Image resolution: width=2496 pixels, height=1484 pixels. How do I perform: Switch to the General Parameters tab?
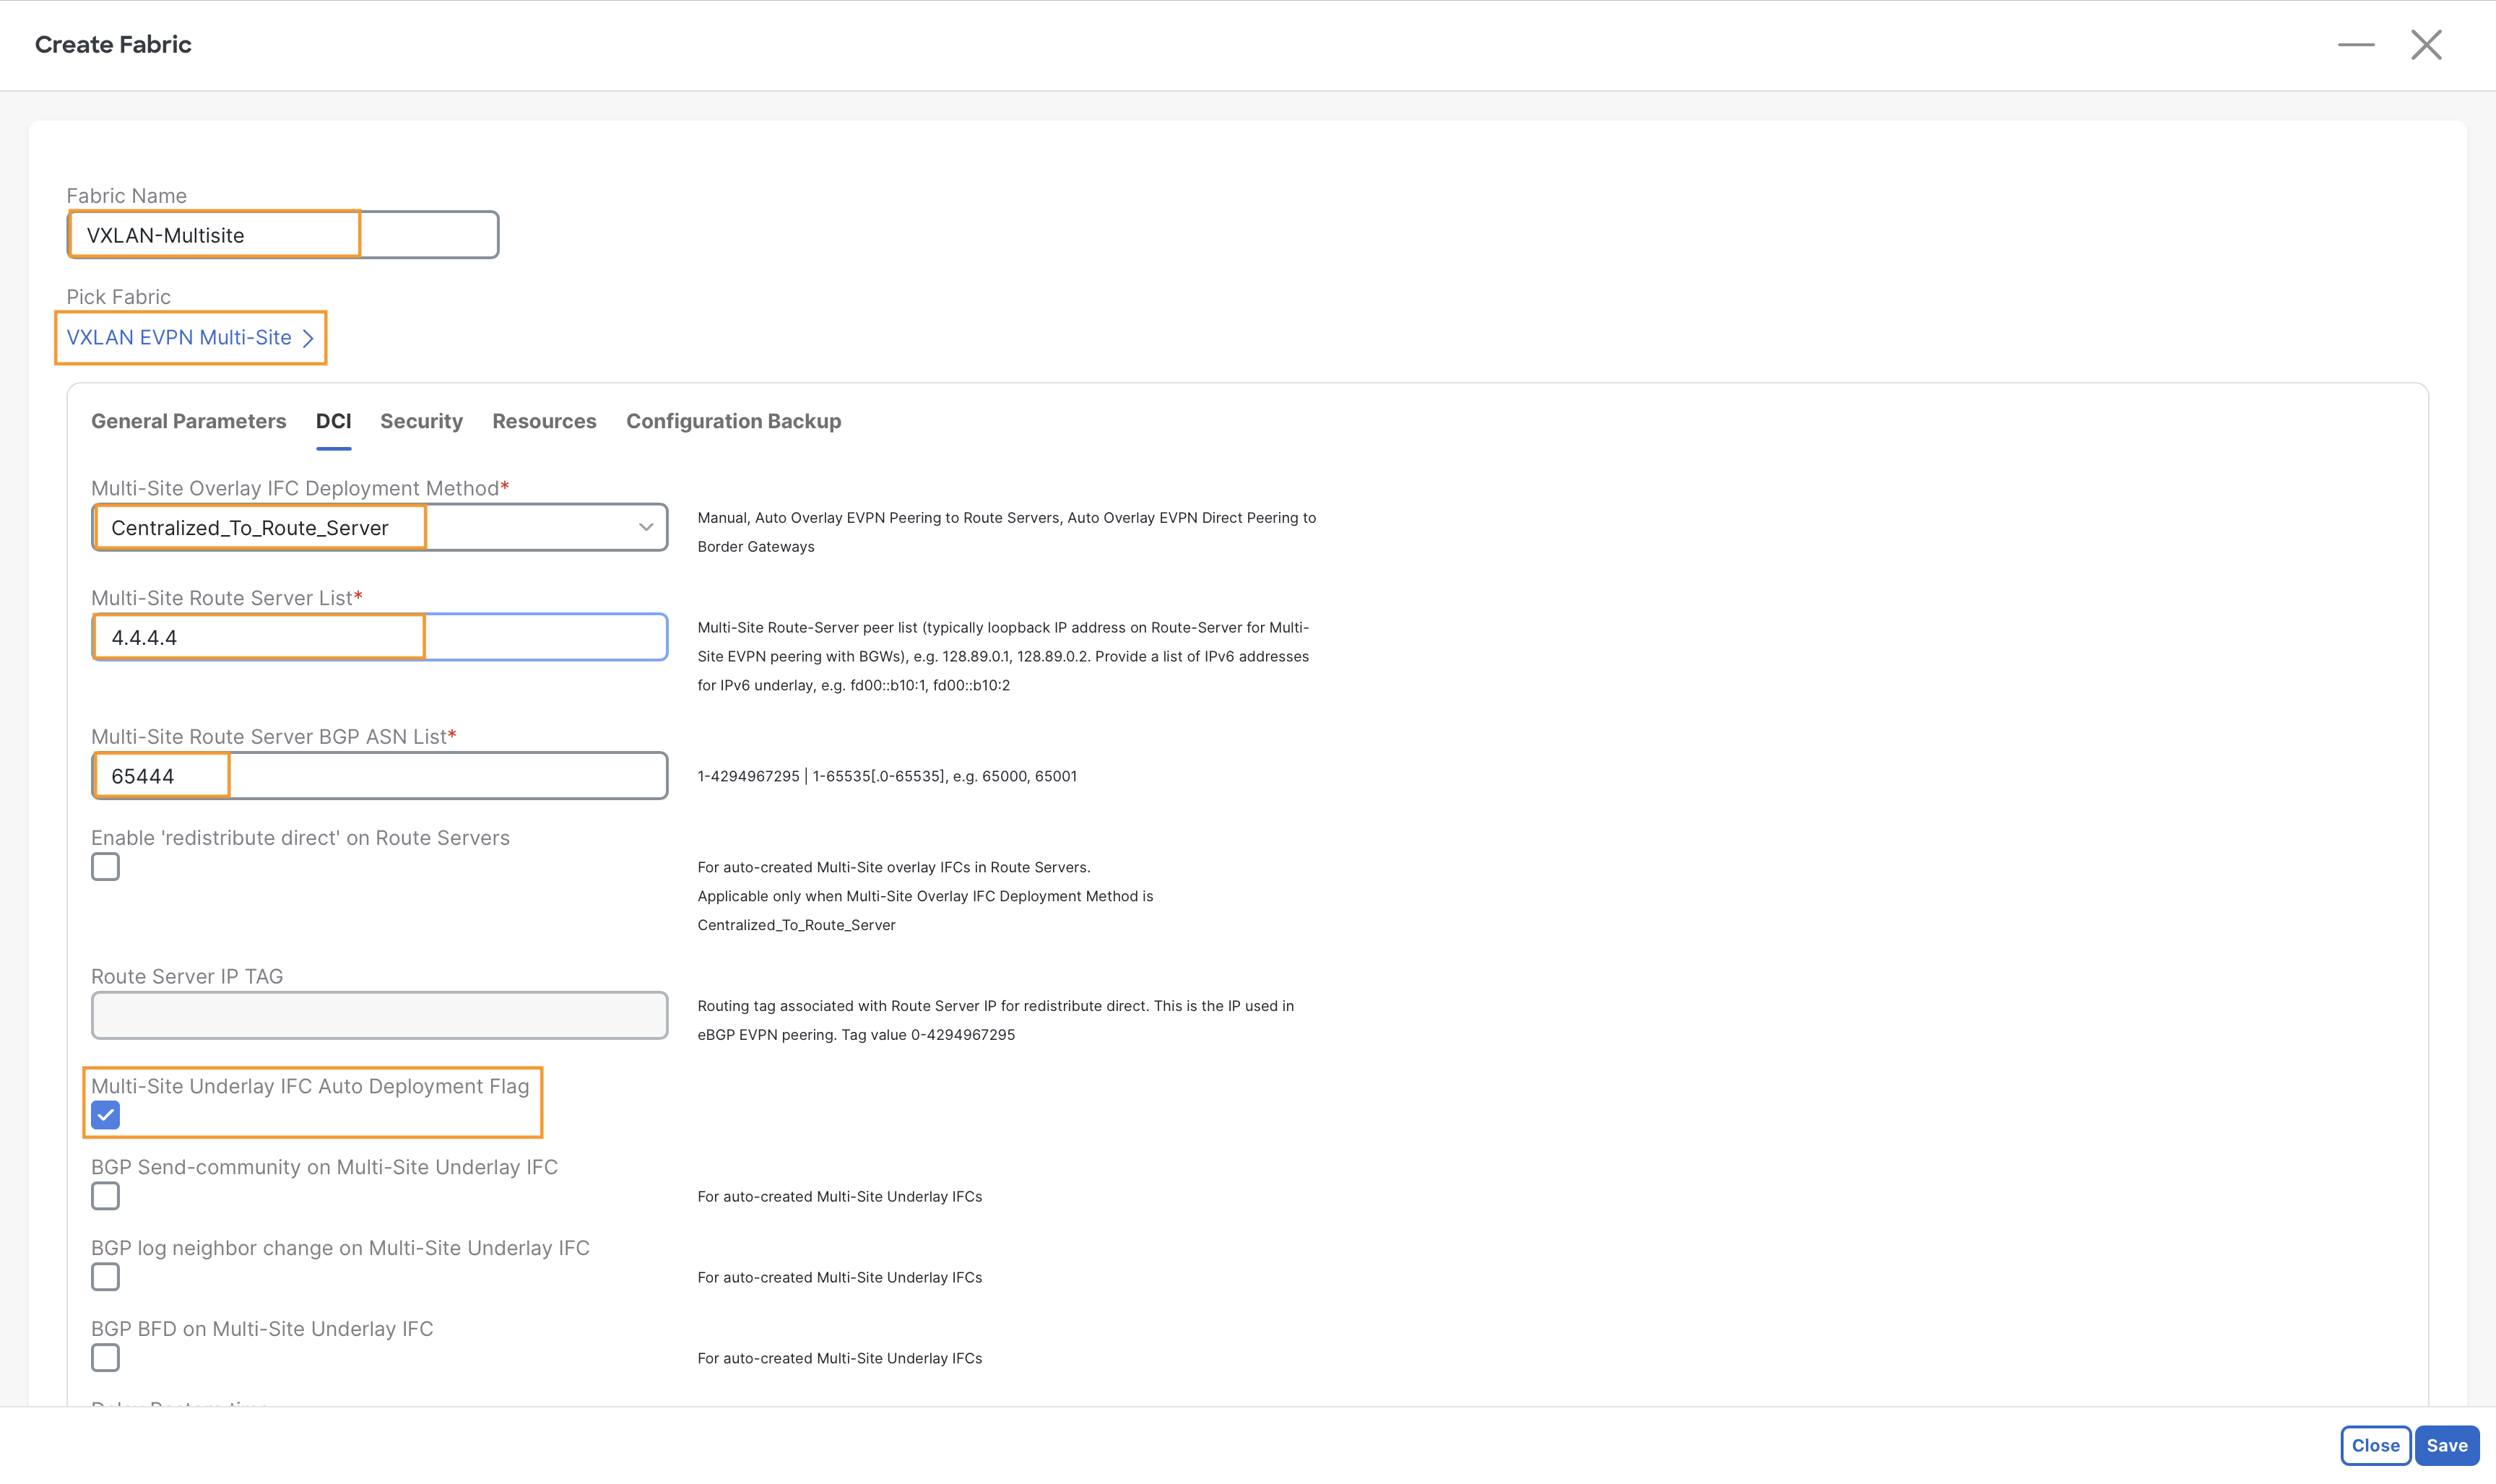189,421
